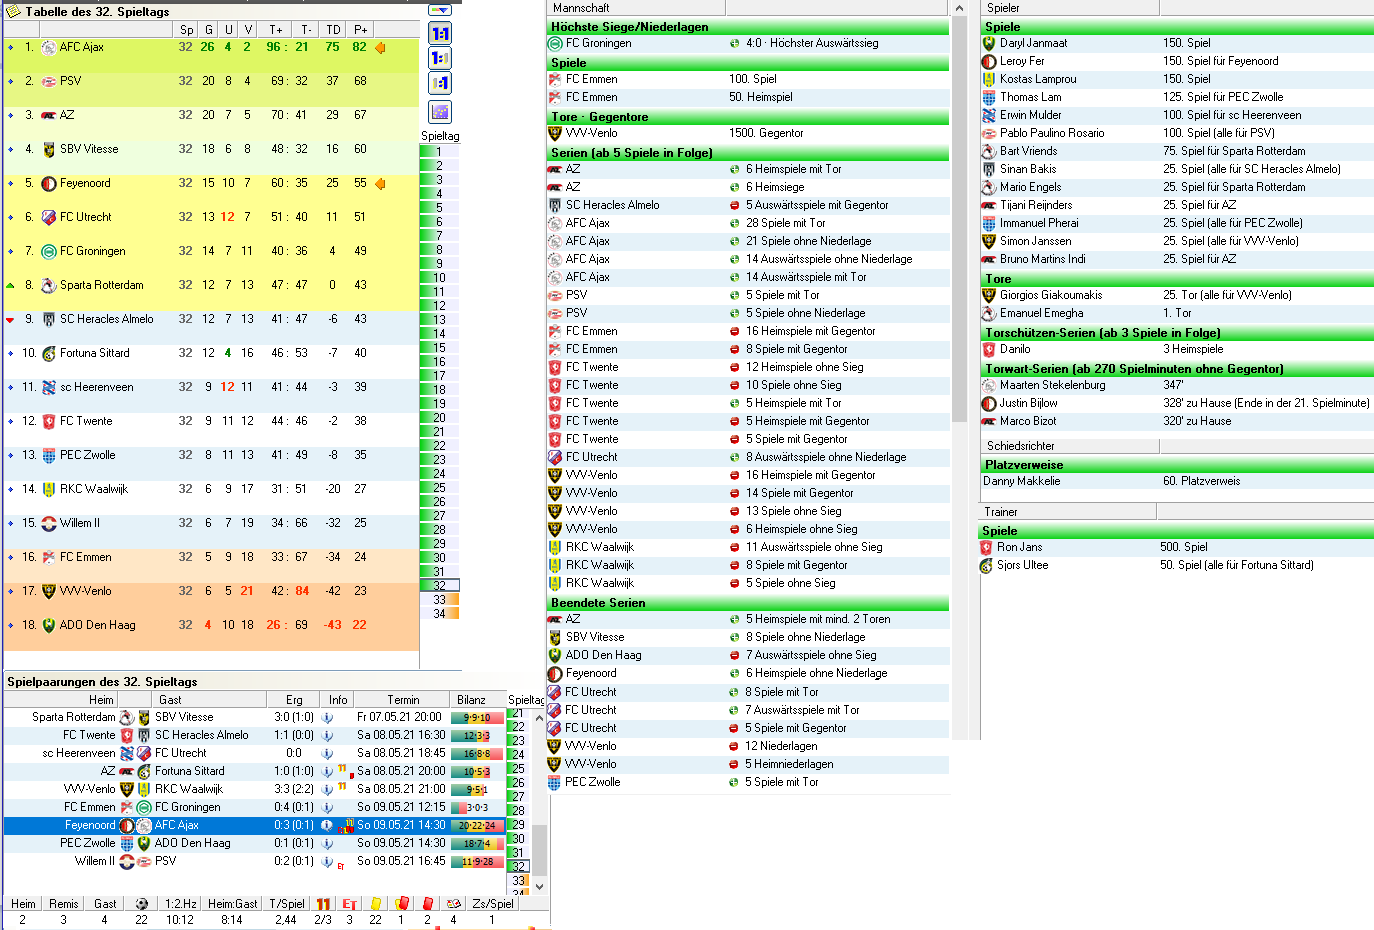The image size is (1374, 930).
Task: Click the ET own-goal icon in the statistics bar
Action: [349, 903]
